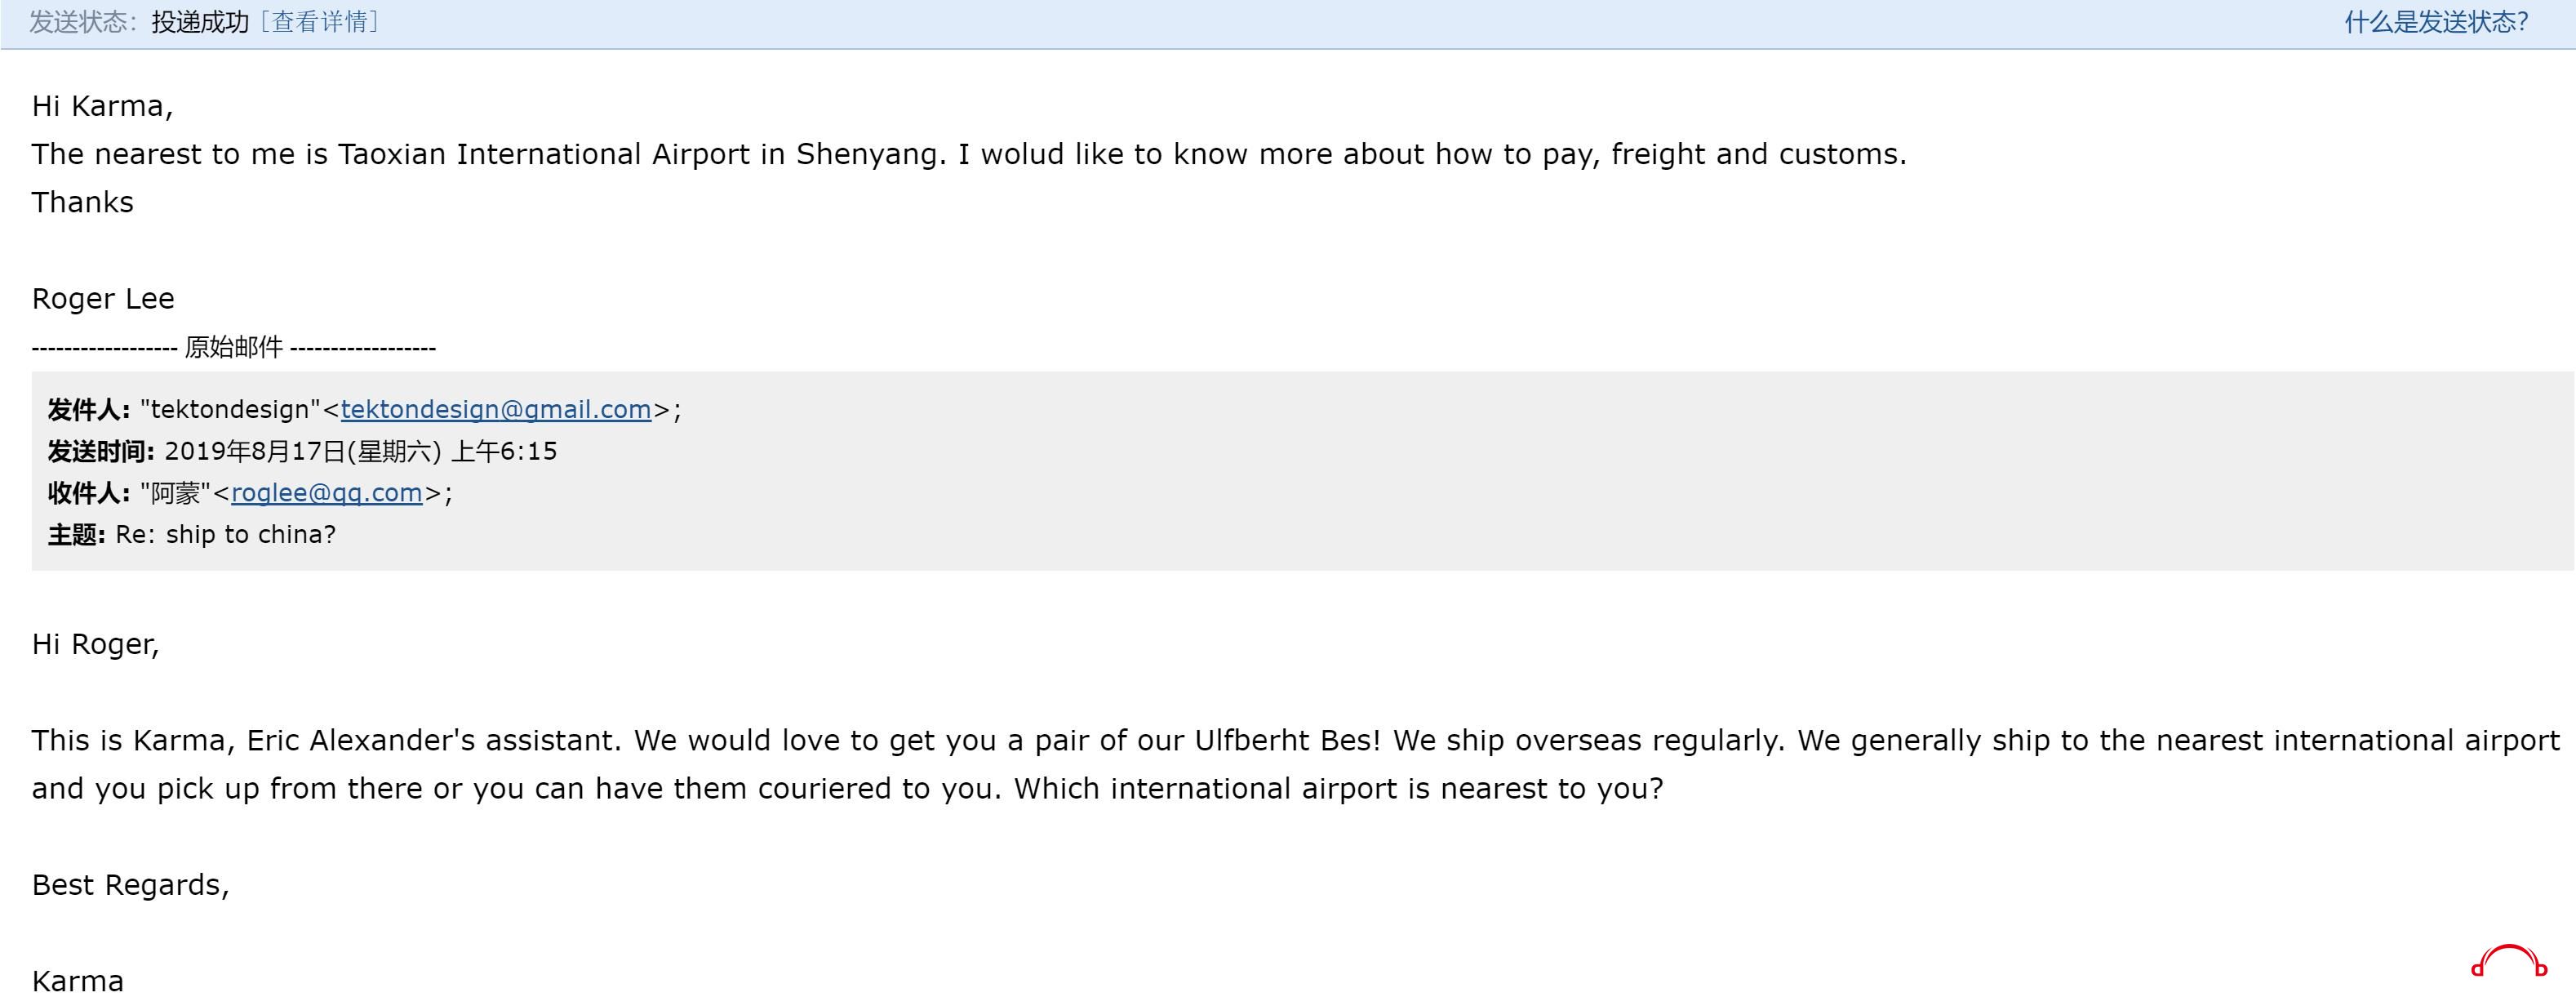Click the 发送时间 date and time line

[x=302, y=451]
